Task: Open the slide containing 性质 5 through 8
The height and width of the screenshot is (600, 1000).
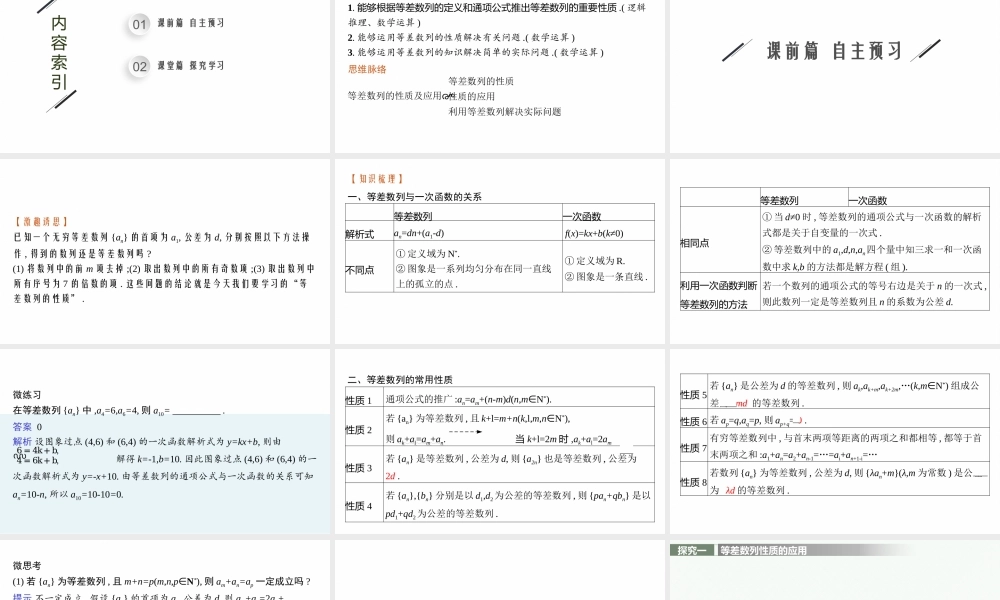Action: (x=833, y=440)
